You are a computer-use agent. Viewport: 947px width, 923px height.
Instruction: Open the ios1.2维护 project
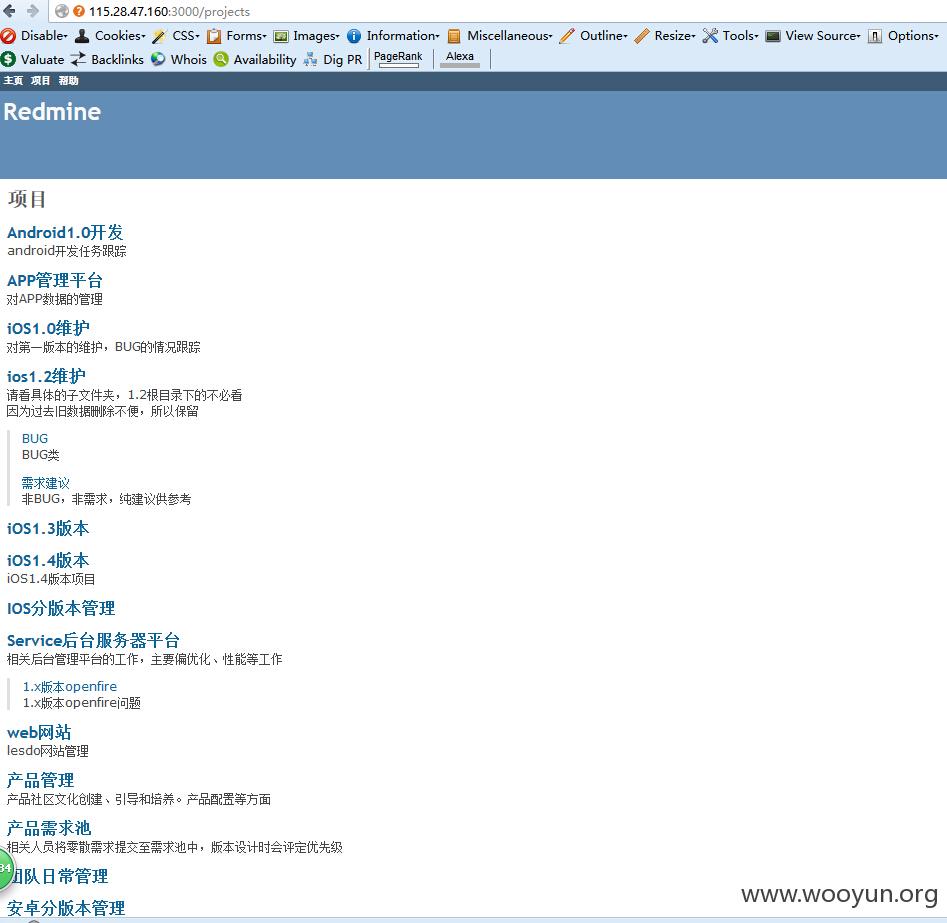pos(46,376)
